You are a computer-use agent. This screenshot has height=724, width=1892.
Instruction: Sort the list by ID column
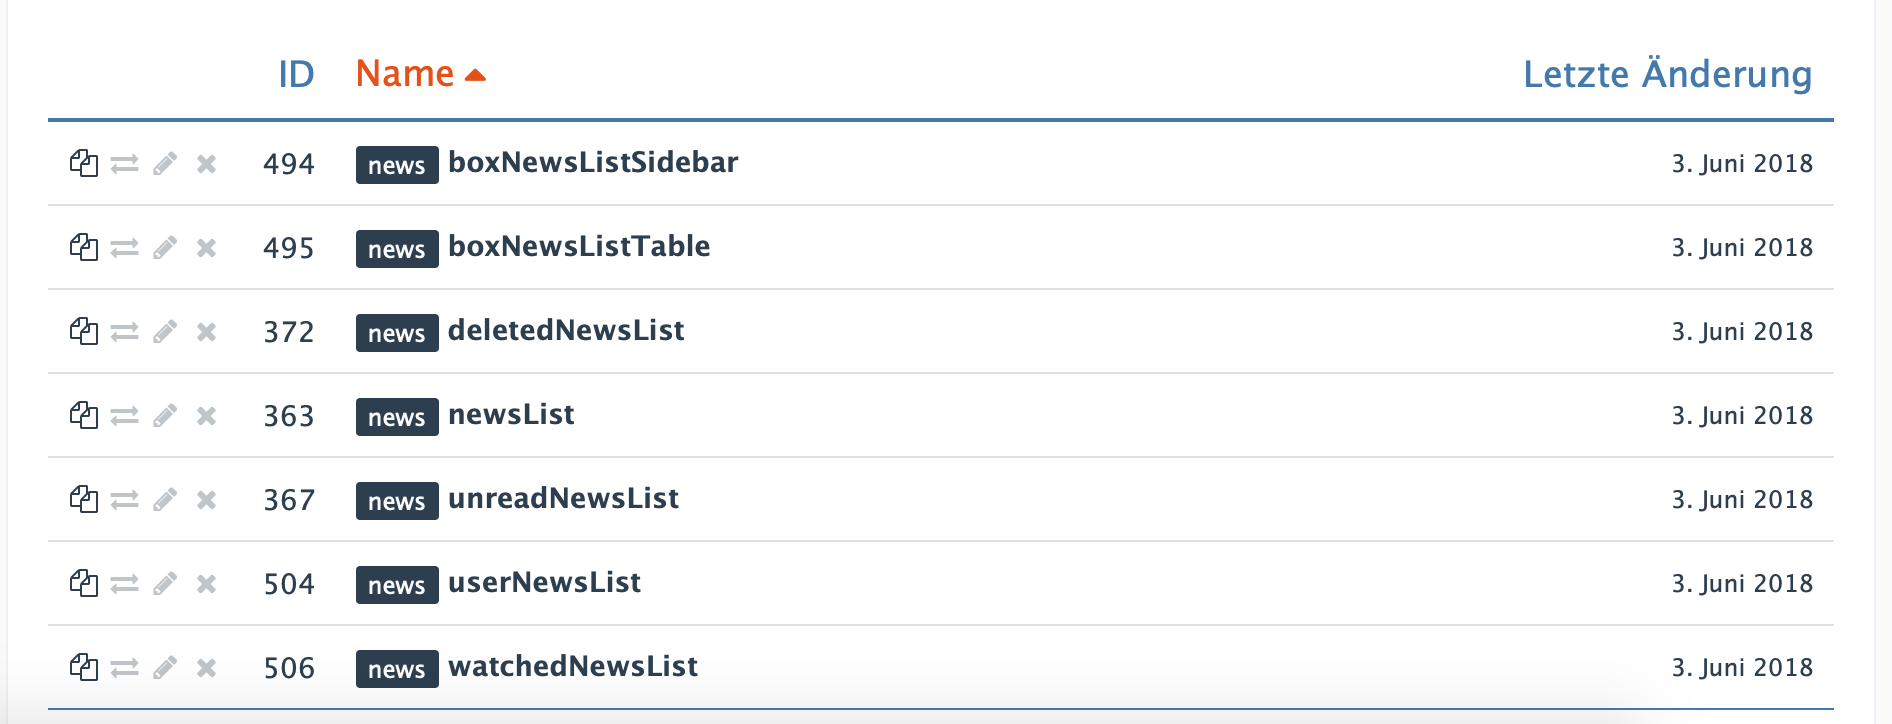(296, 74)
